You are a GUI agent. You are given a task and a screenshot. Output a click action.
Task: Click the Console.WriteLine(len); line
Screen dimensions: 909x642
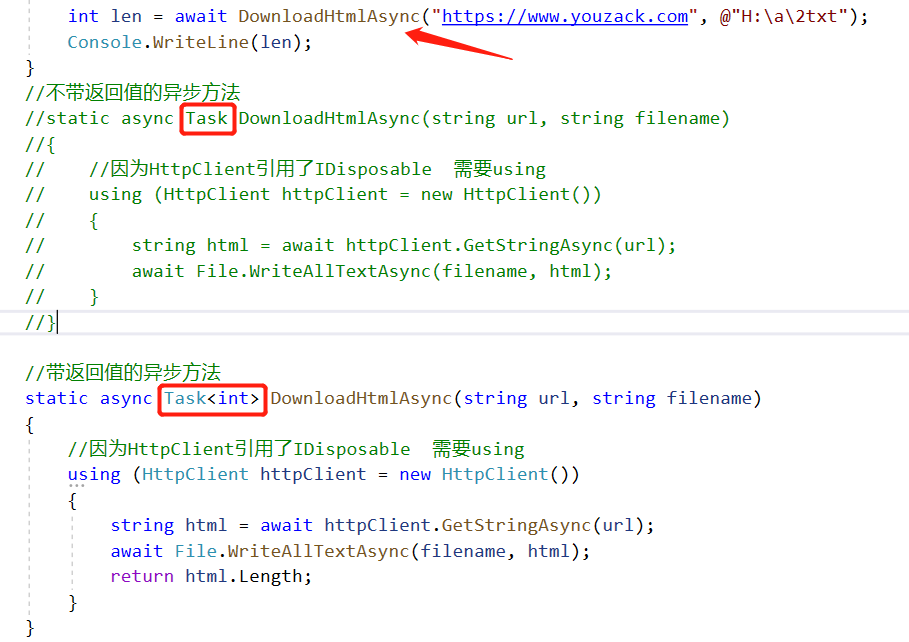[x=190, y=42]
